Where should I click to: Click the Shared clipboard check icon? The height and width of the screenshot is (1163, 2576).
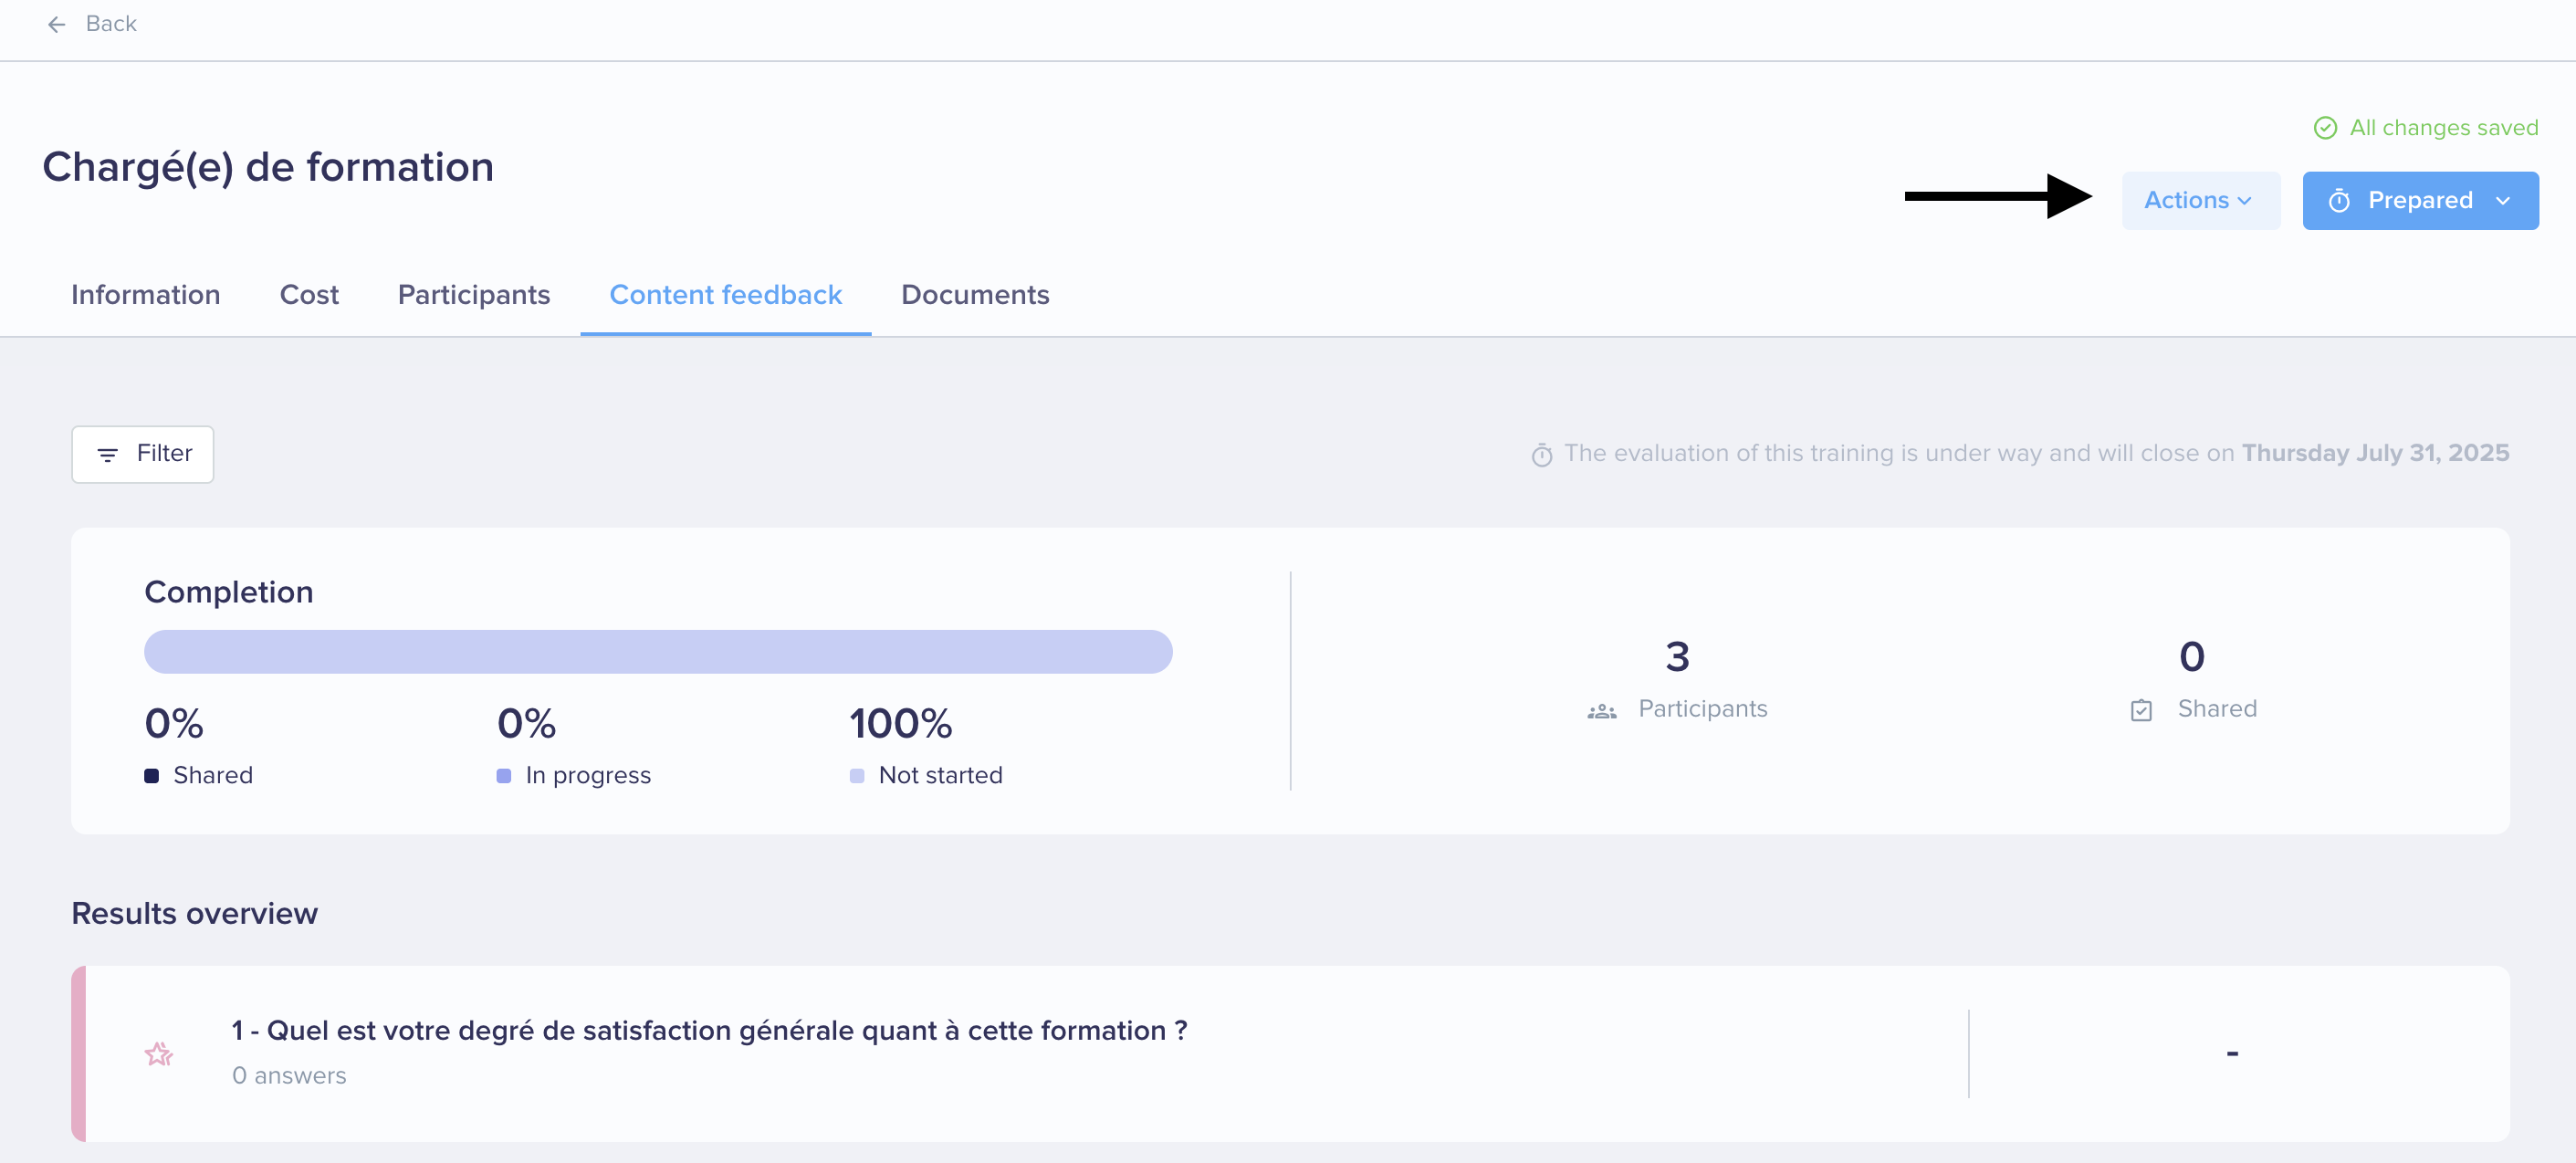pos(2141,710)
